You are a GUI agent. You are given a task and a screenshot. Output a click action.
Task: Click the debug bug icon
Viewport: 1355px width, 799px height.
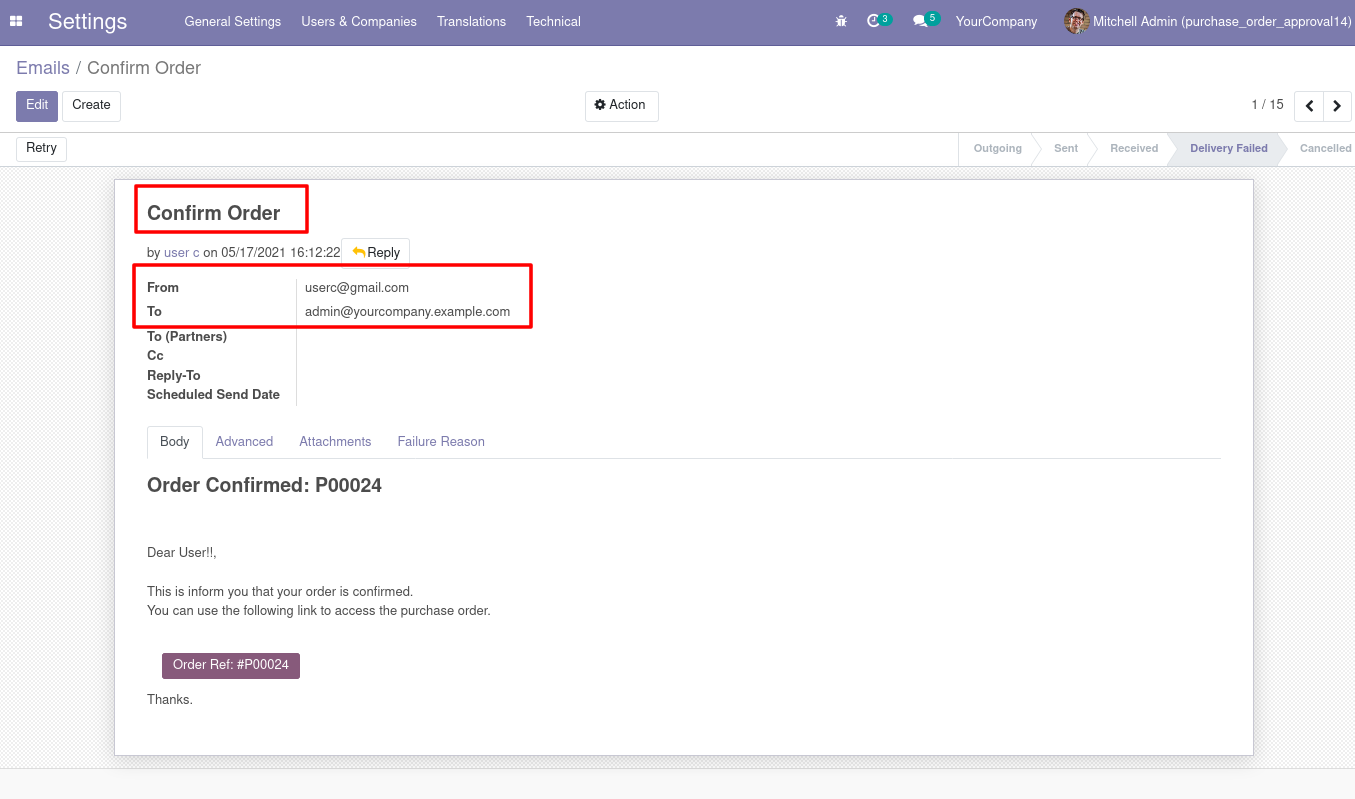pos(841,21)
